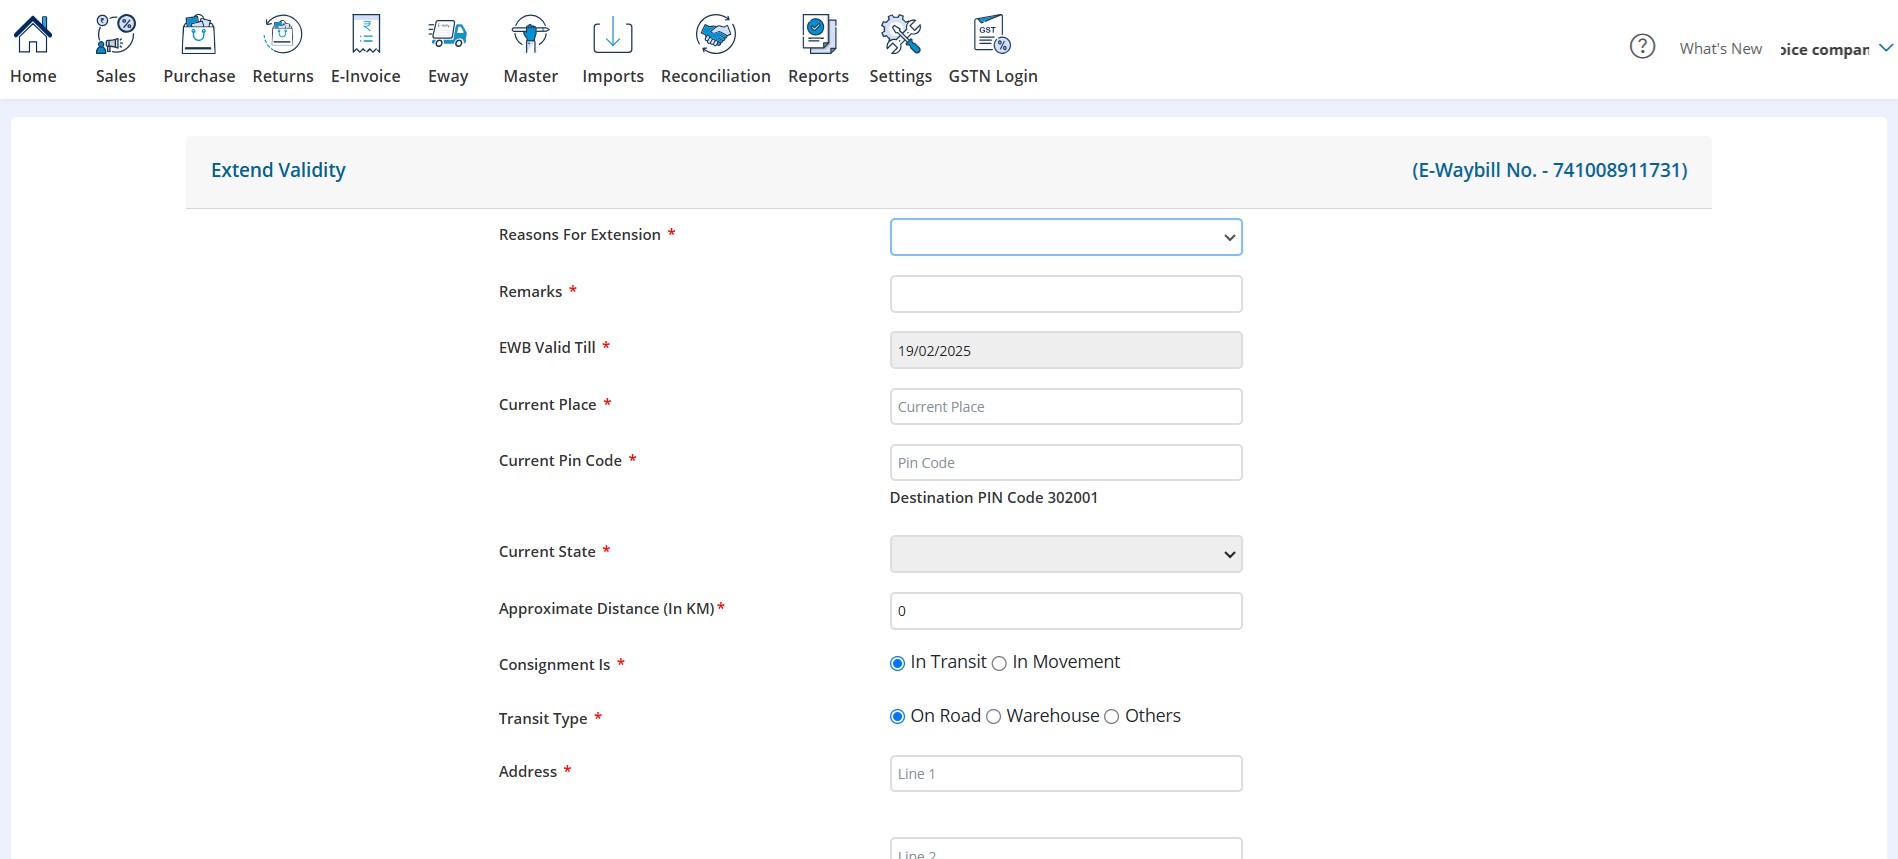Go to Home menu label
The width and height of the screenshot is (1898, 859).
(x=33, y=76)
